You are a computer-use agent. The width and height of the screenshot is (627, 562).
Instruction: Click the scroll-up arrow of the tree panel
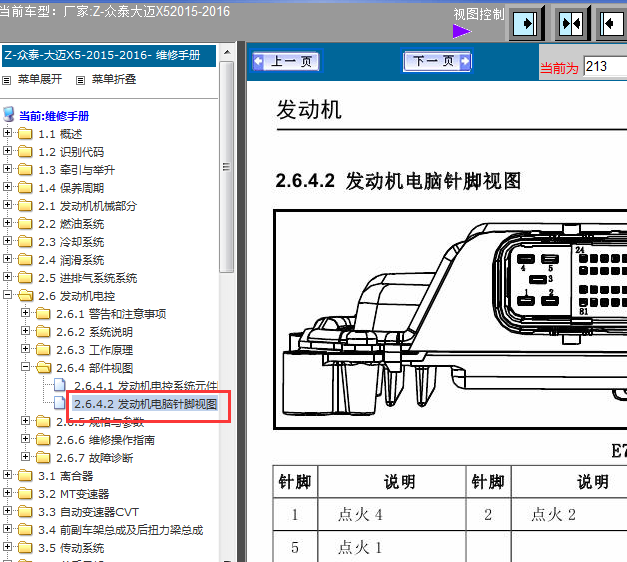pyautogui.click(x=227, y=52)
